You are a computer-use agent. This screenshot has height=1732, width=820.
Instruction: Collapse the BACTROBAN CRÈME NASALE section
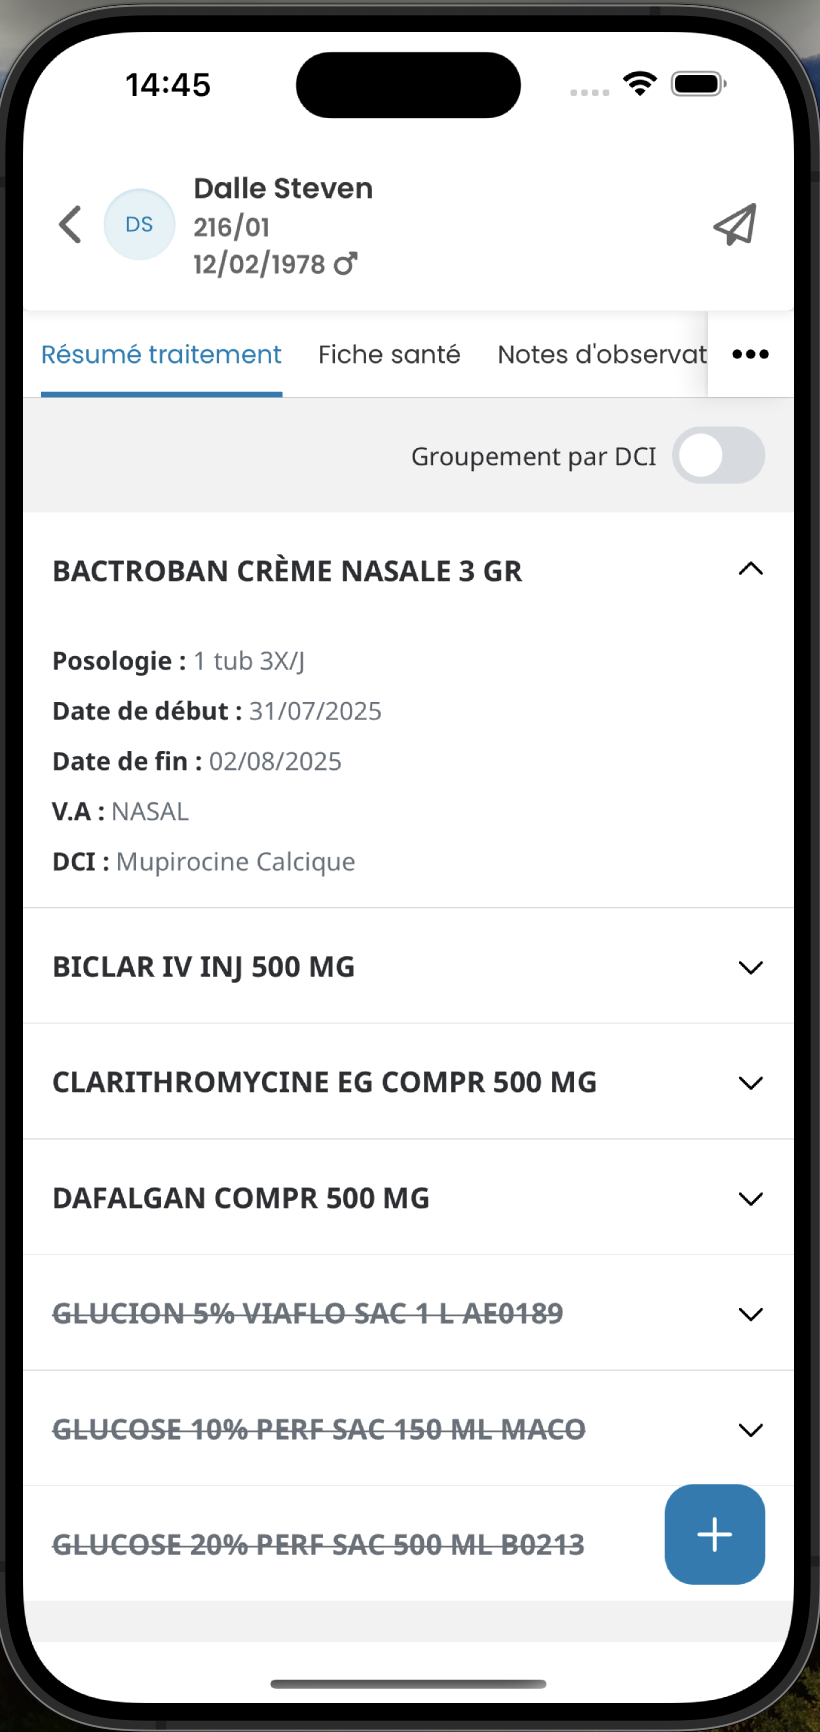coord(750,570)
